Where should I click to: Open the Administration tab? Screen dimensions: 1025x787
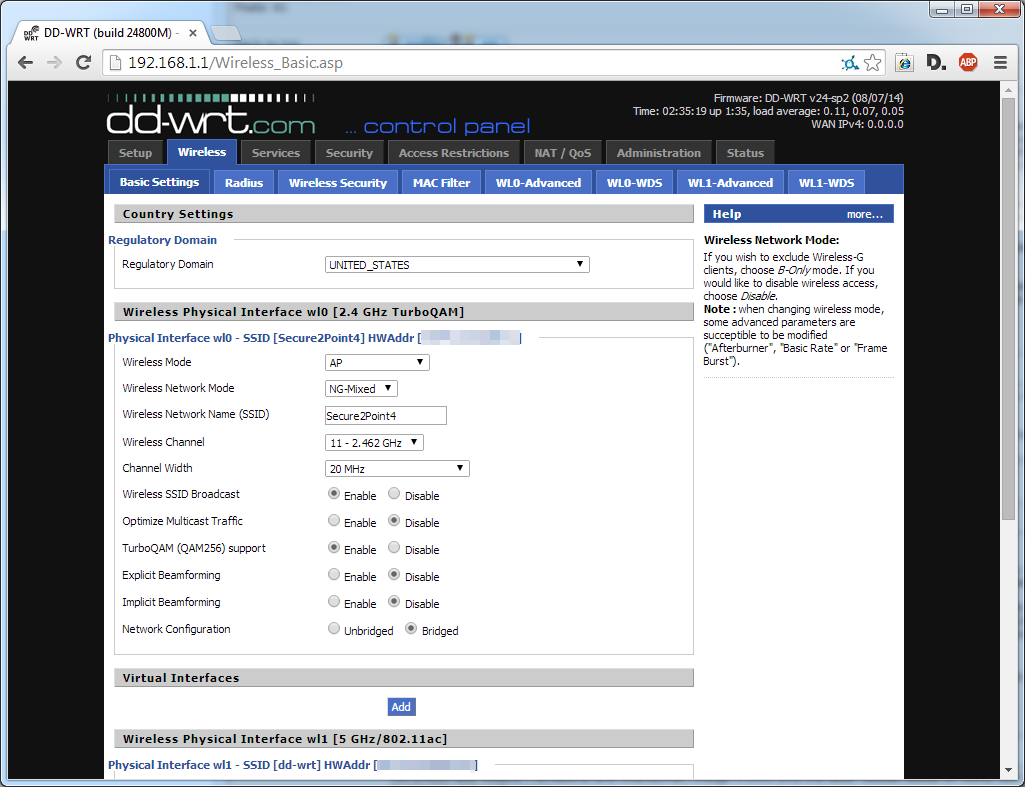pos(658,153)
